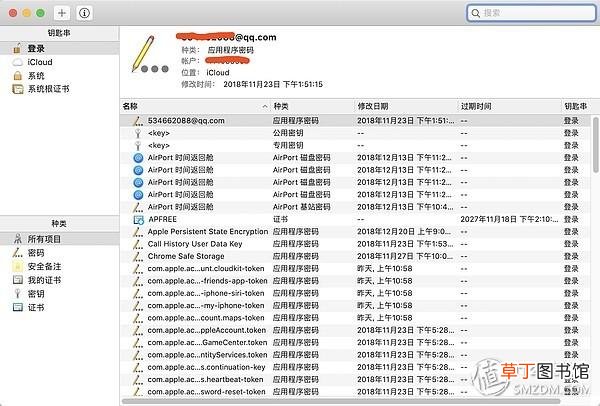Viewport: 600px width, 406px height.
Task: Sort list by 过期时间 column header
Action: pos(509,106)
